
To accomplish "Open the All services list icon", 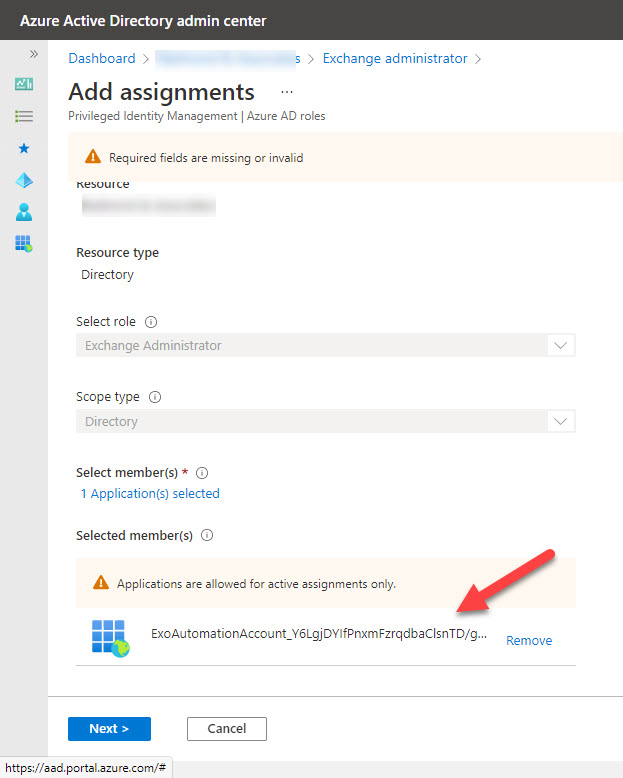I will (24, 116).
